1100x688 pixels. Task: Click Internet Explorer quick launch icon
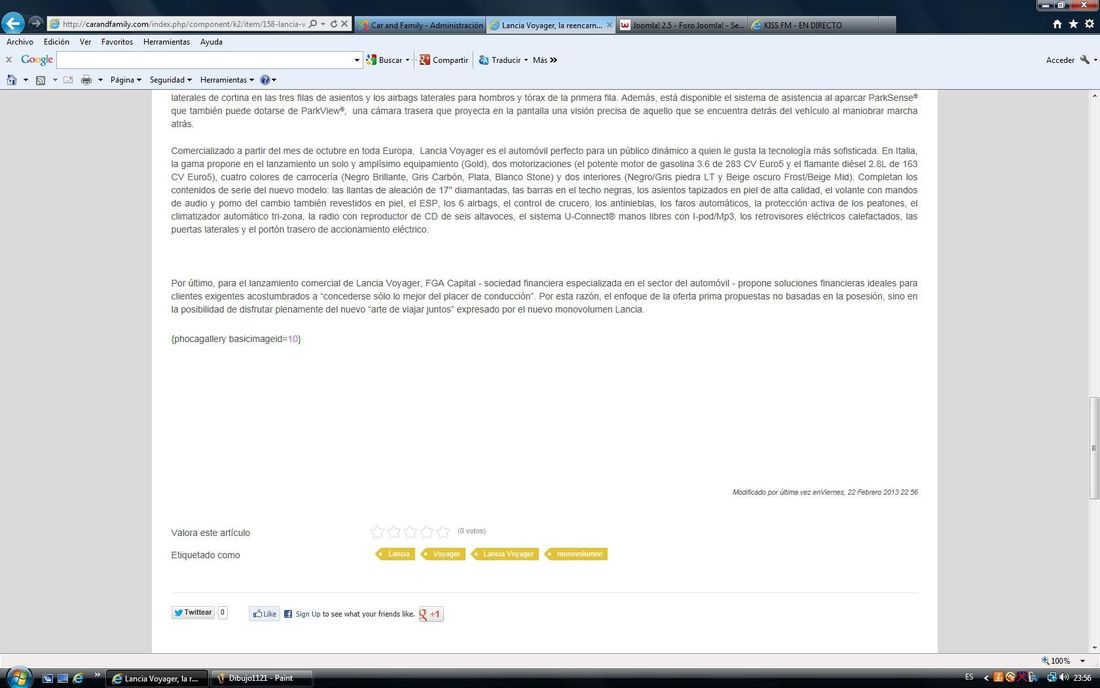coord(78,678)
